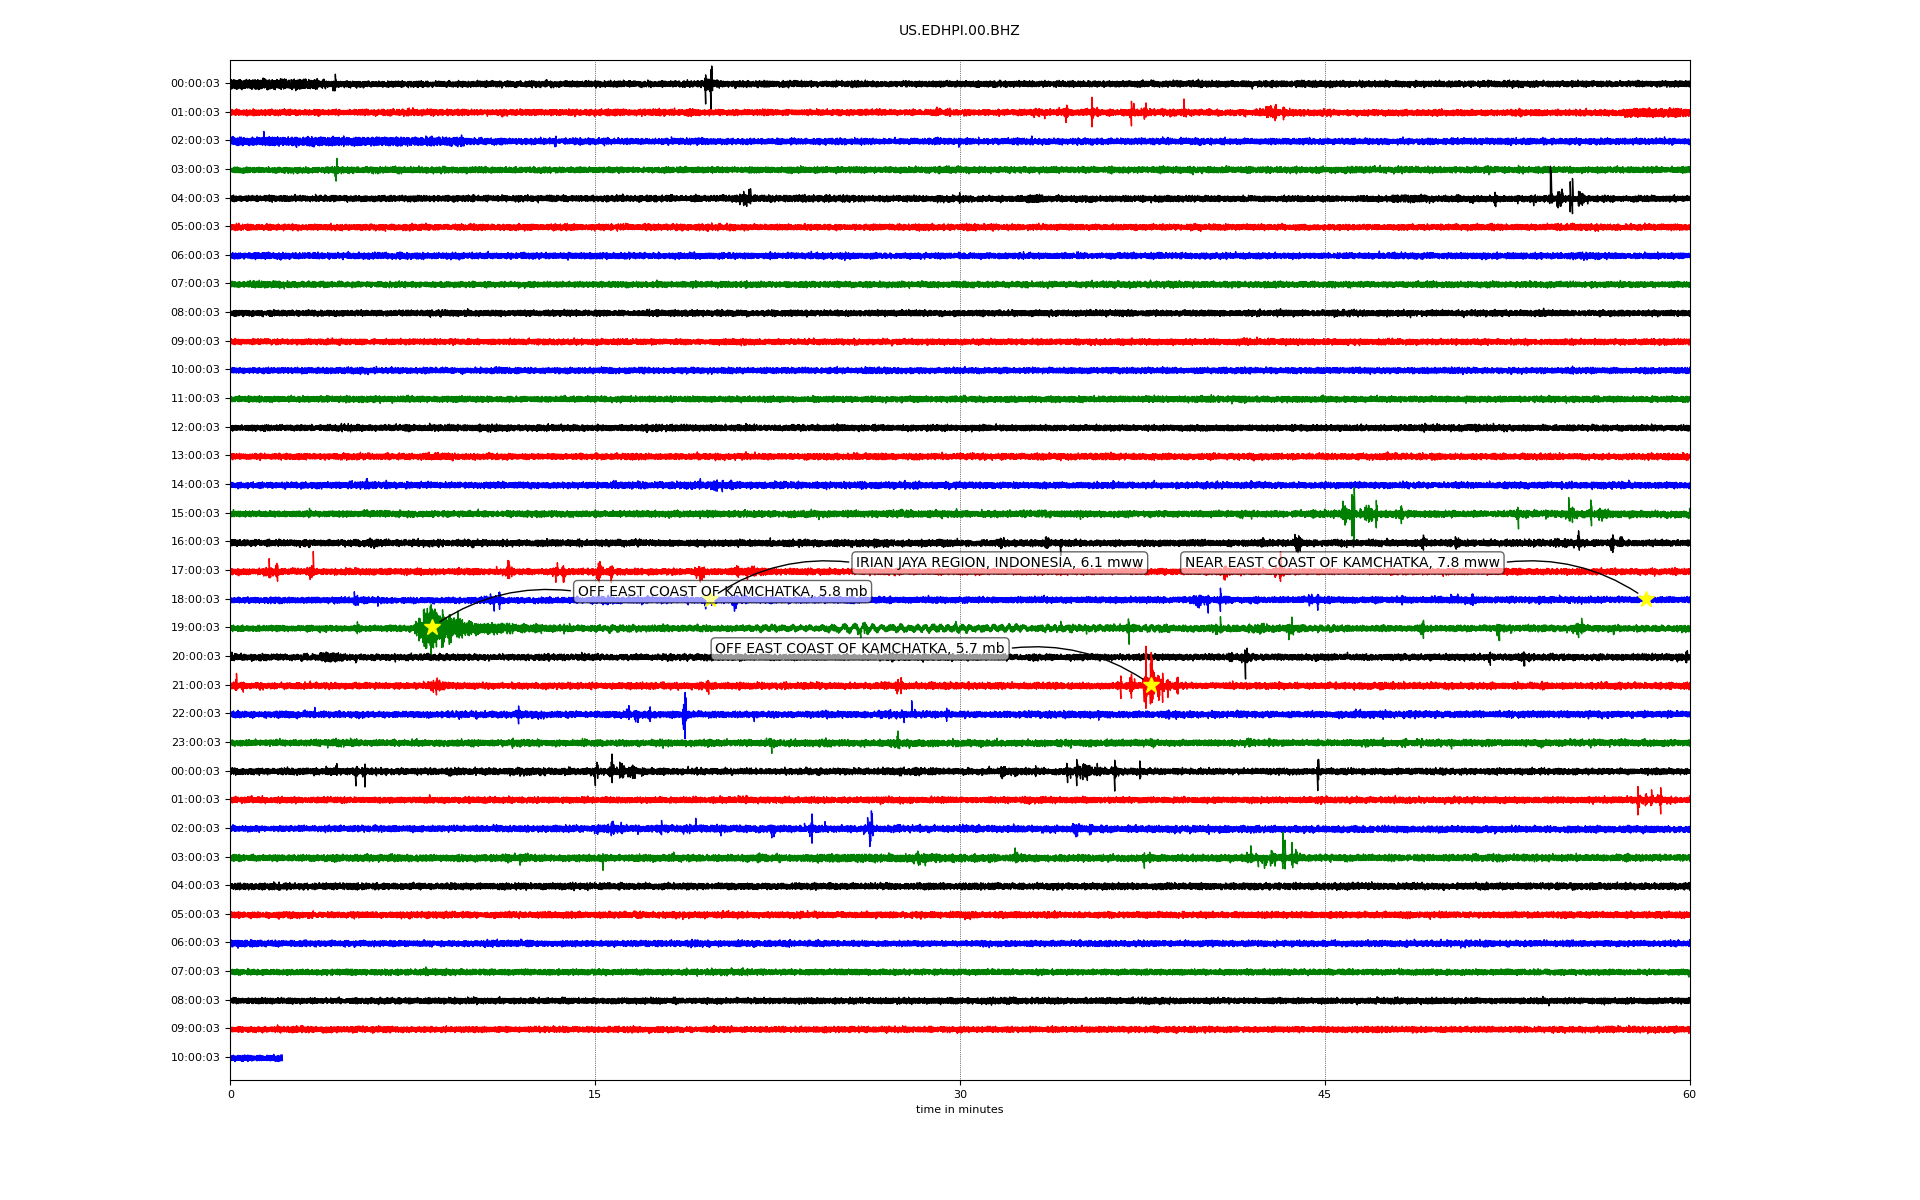The width and height of the screenshot is (1920, 1200).
Task: Click the 17:00:03 row time label
Action: tap(195, 570)
